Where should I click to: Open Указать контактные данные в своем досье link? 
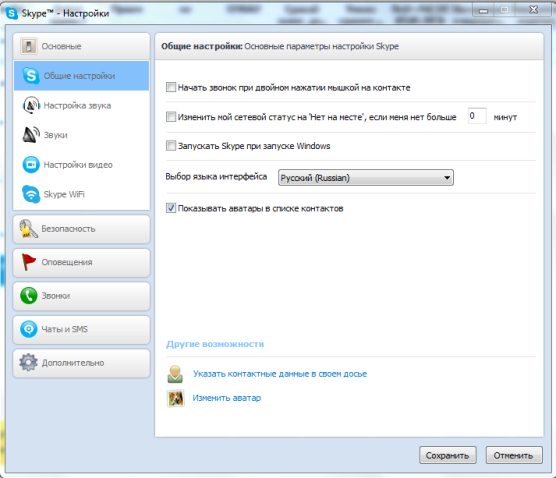(x=280, y=374)
